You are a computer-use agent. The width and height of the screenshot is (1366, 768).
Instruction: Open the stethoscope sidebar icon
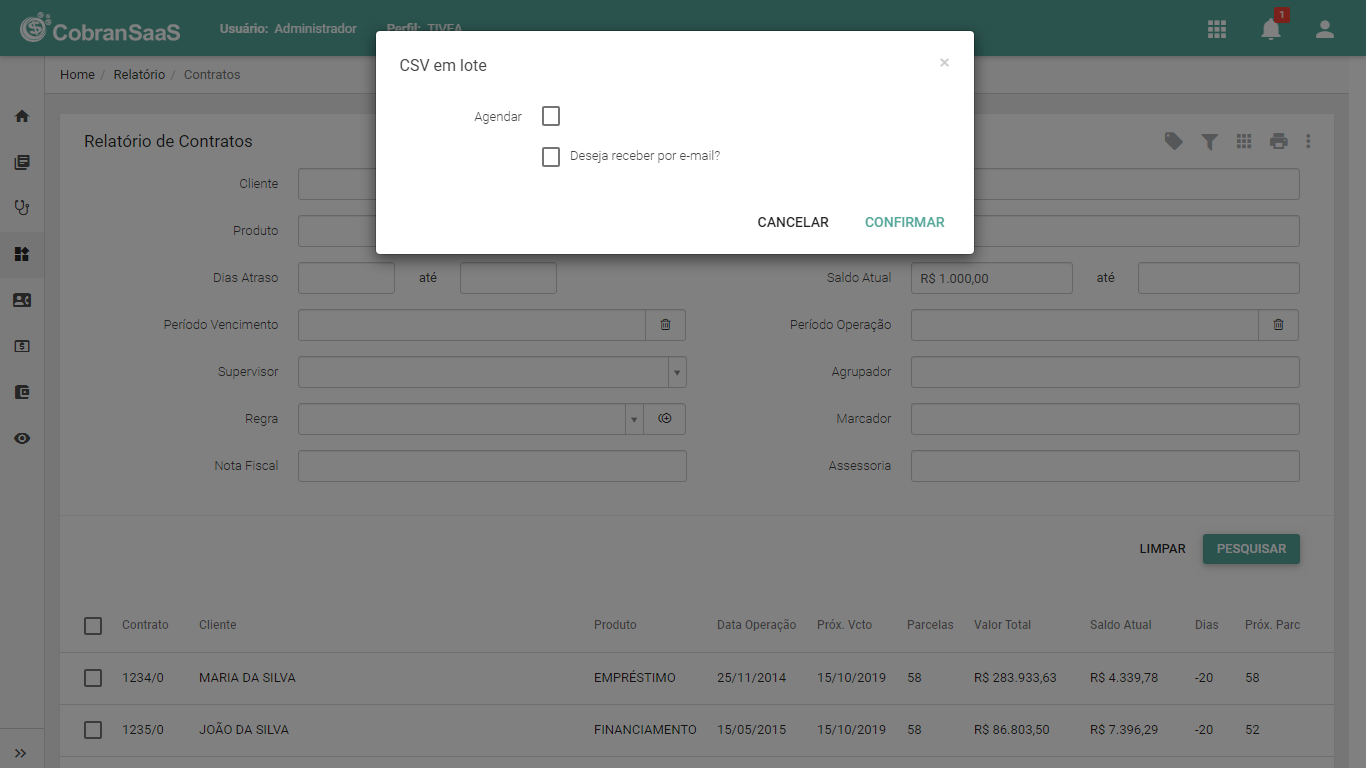pos(22,208)
